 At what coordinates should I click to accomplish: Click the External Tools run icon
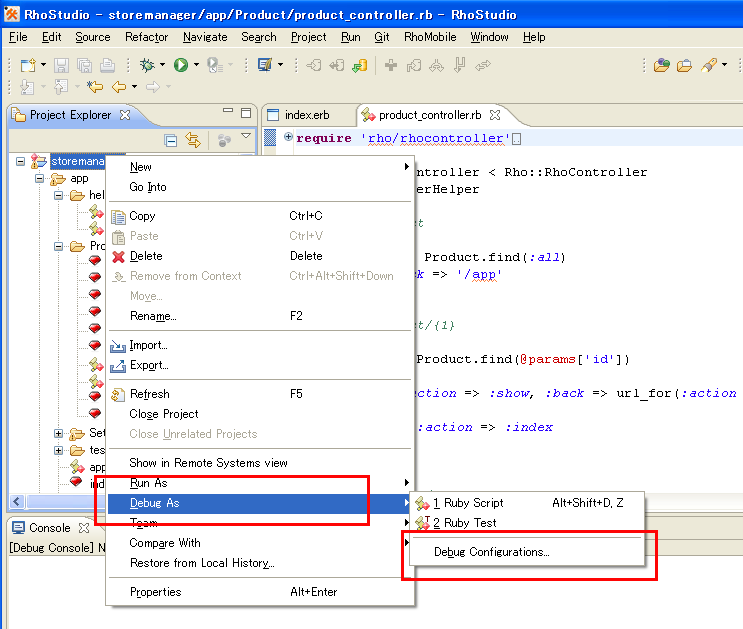pos(215,65)
